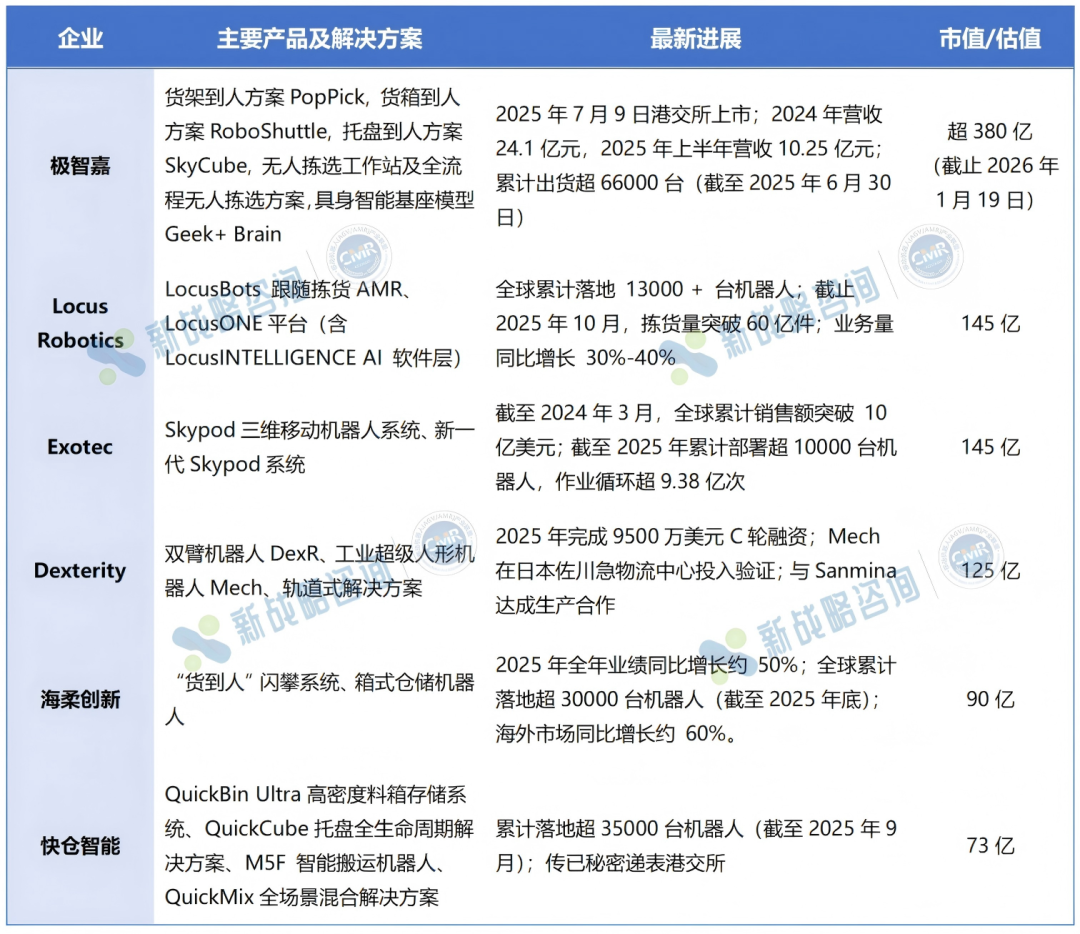Select the 90 亿 valuation cell

pos(989,699)
